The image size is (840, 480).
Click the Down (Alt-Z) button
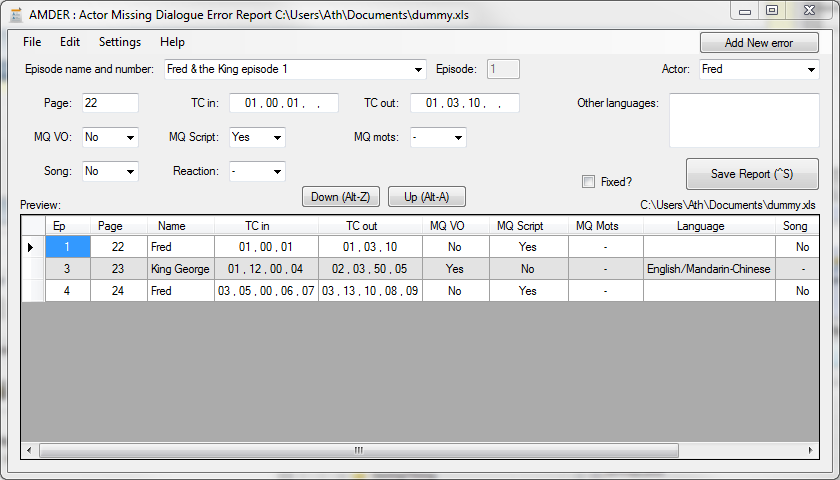341,197
